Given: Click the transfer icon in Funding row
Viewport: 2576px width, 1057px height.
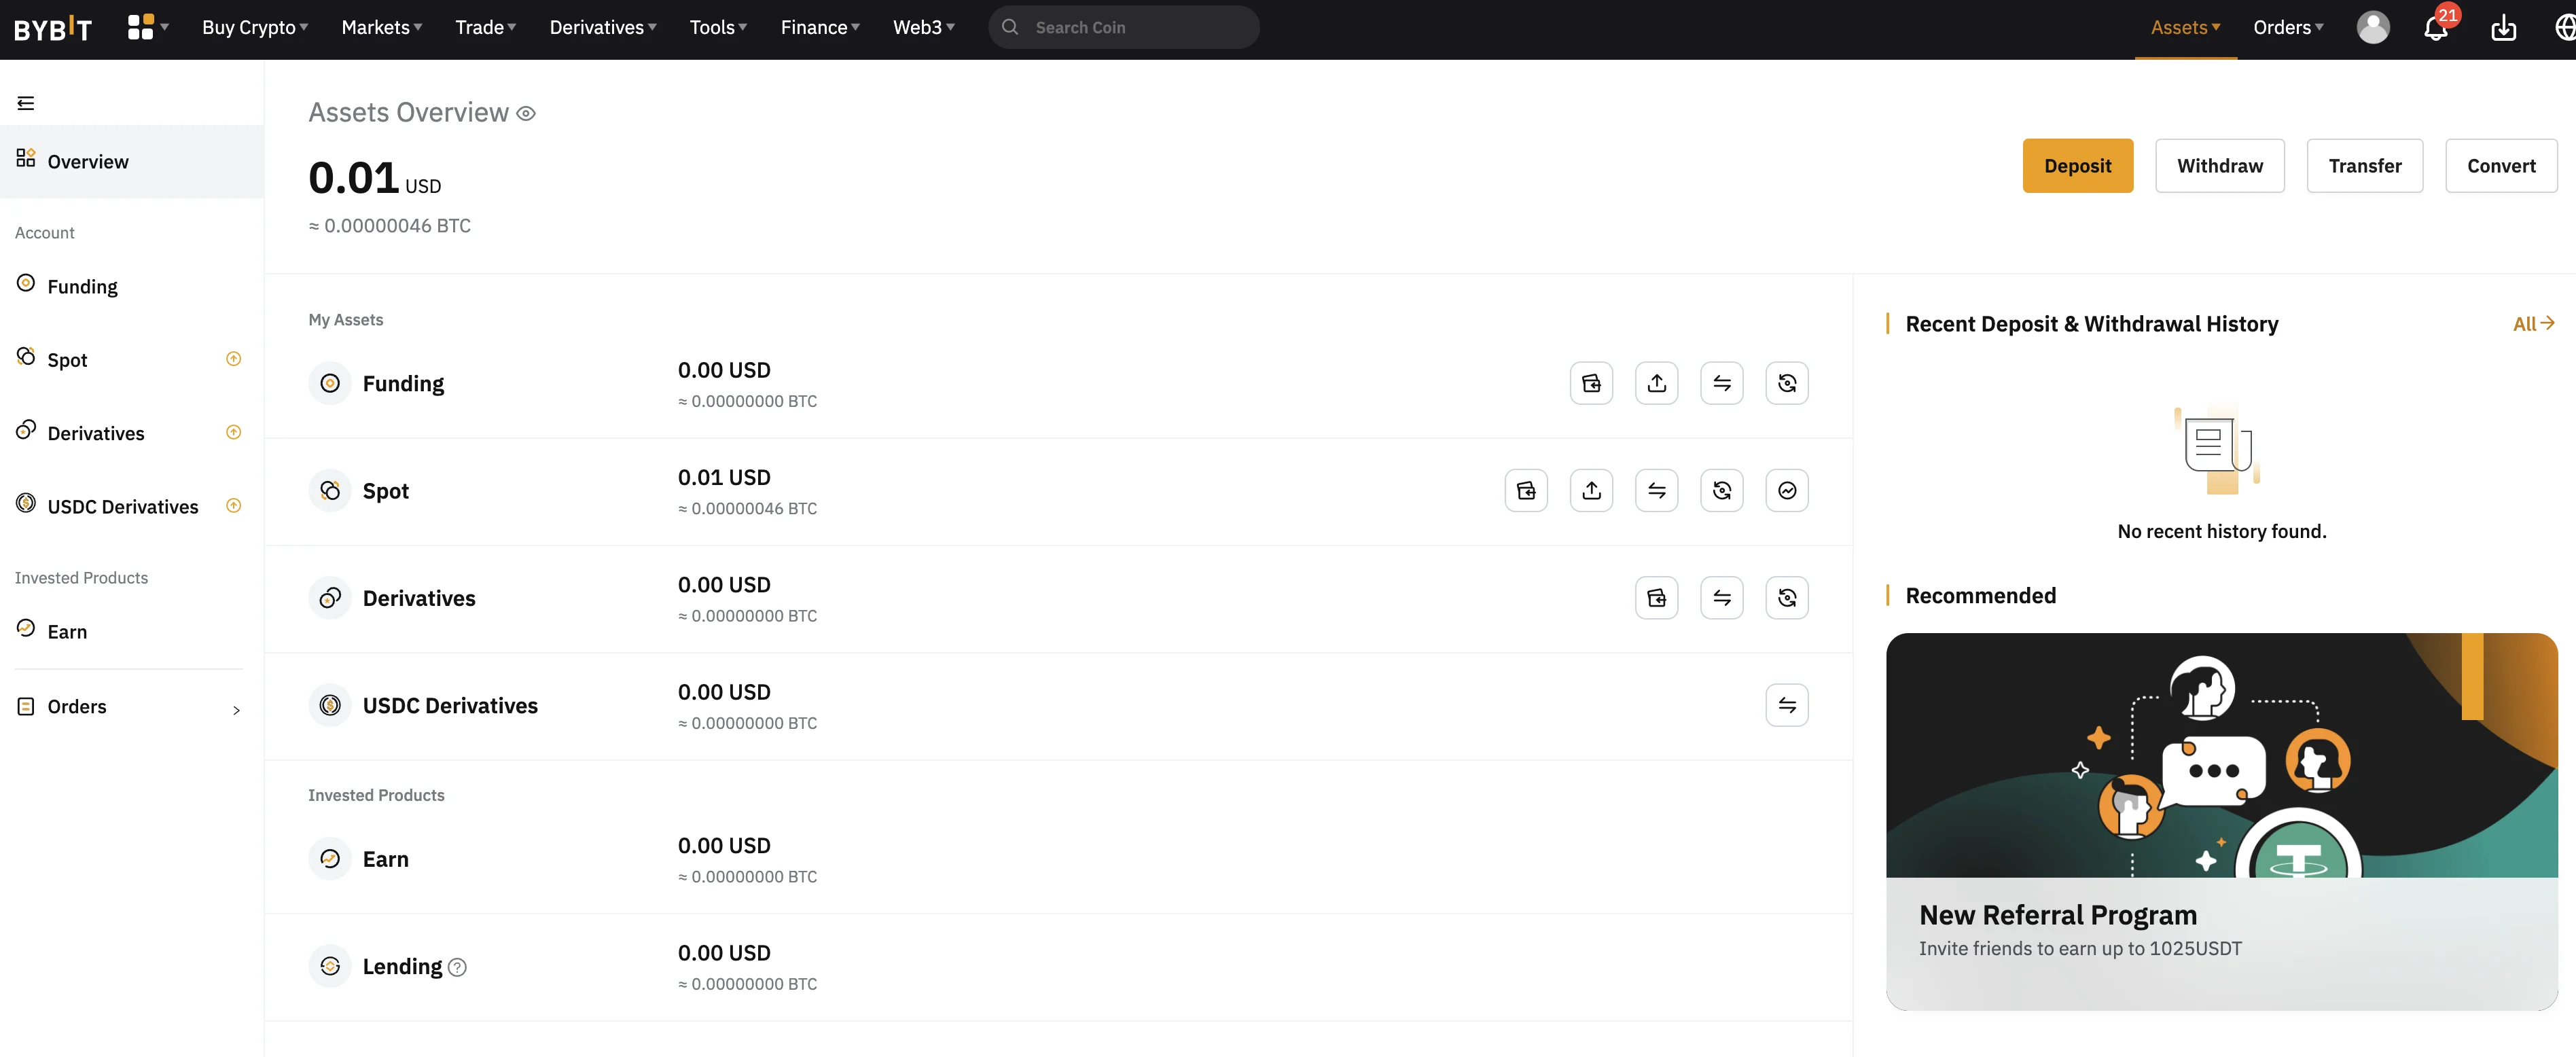Looking at the screenshot, I should [1721, 383].
